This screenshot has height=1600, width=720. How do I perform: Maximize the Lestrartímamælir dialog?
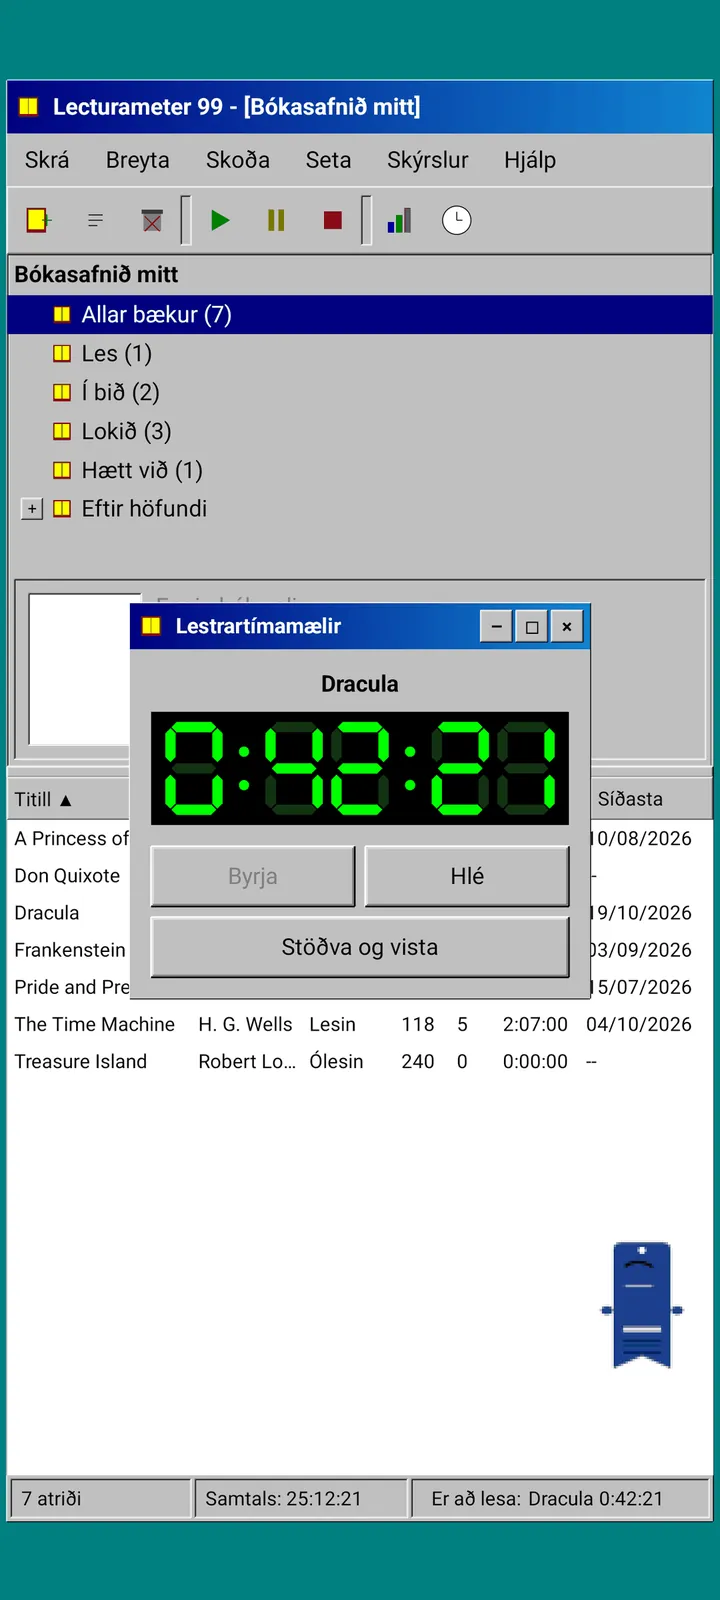(532, 627)
